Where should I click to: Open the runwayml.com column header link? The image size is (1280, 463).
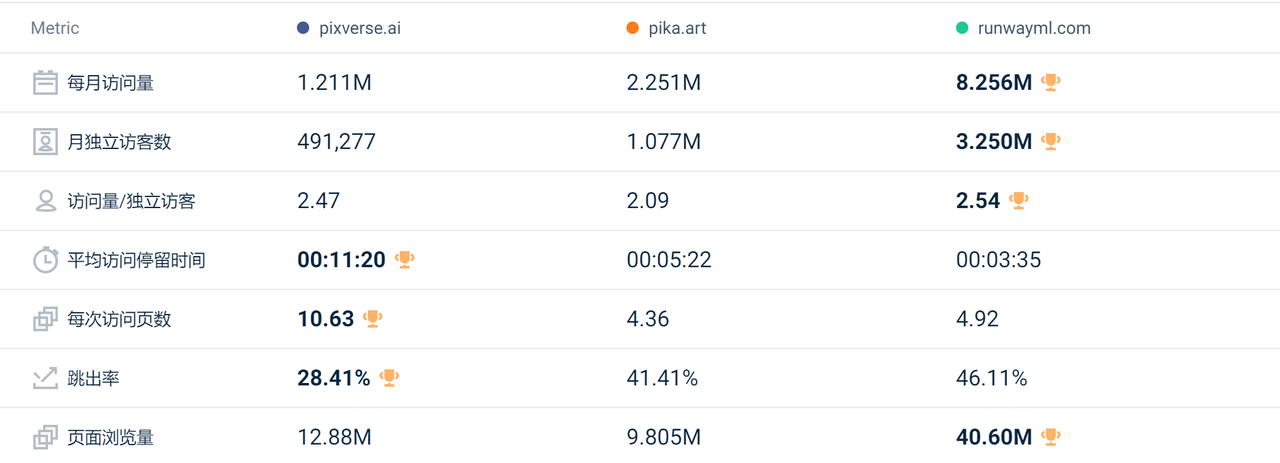(1034, 28)
